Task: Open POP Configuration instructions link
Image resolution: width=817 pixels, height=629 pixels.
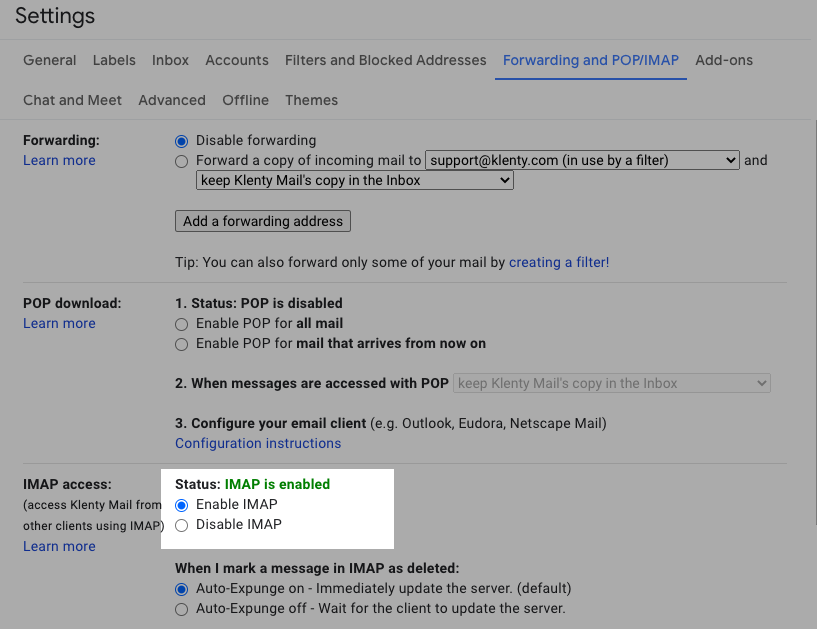Action: click(x=258, y=443)
